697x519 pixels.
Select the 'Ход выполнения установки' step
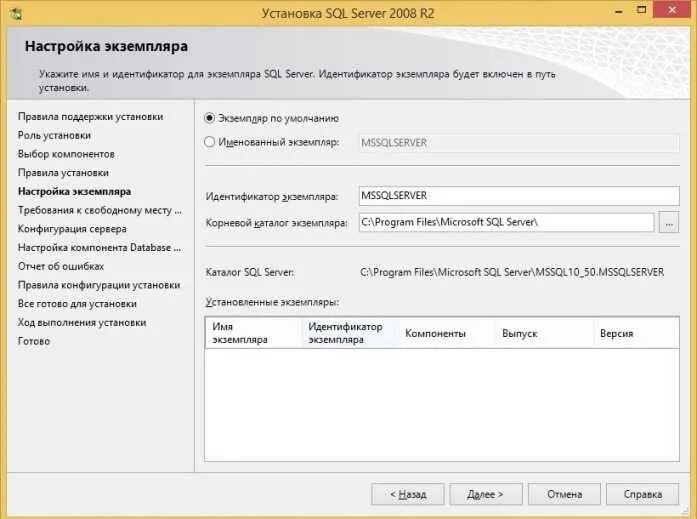click(x=82, y=323)
